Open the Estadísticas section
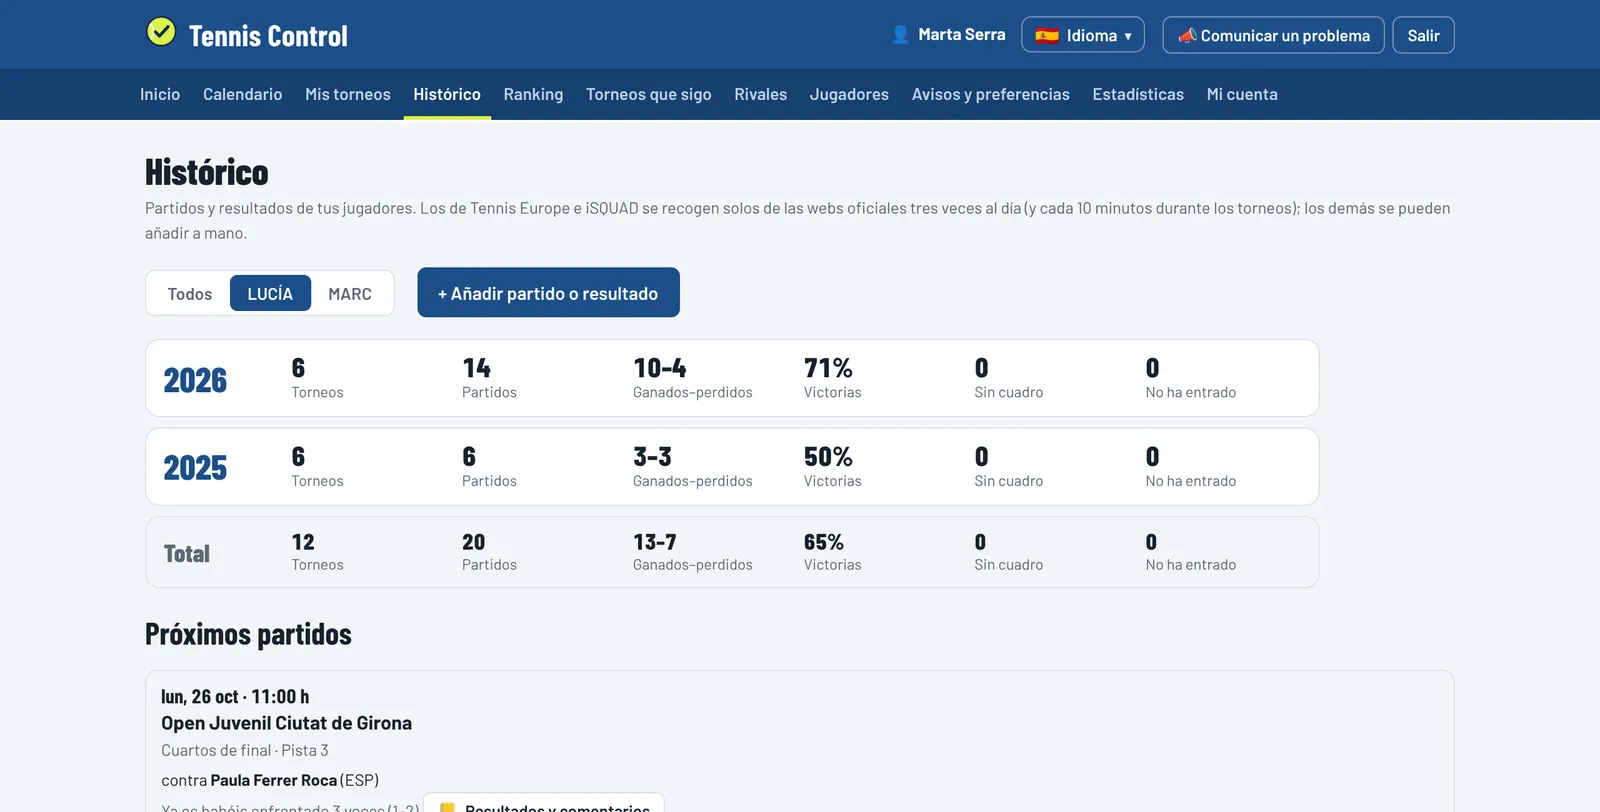This screenshot has height=812, width=1600. point(1138,94)
